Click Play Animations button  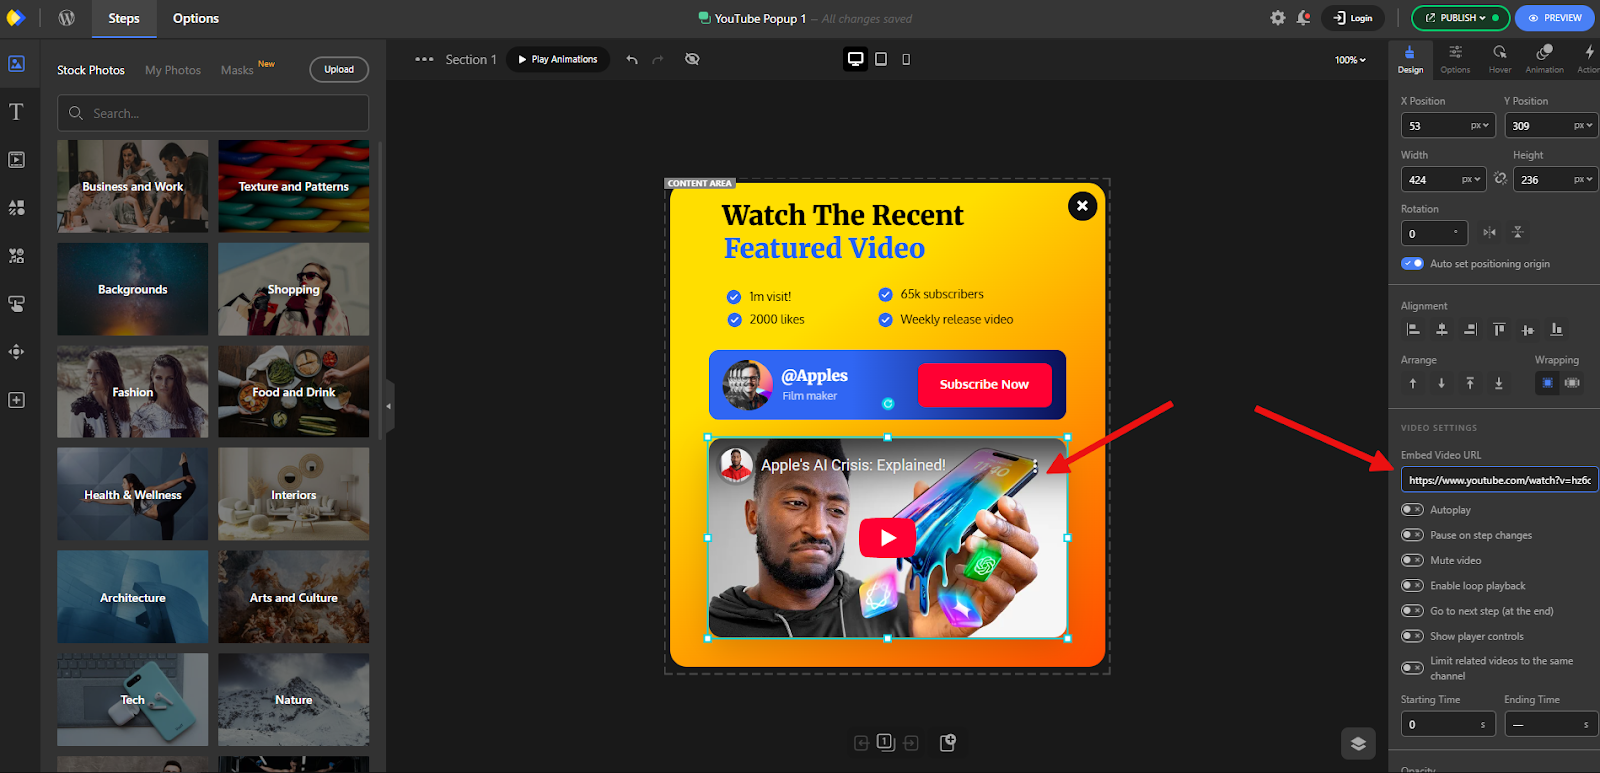point(558,59)
